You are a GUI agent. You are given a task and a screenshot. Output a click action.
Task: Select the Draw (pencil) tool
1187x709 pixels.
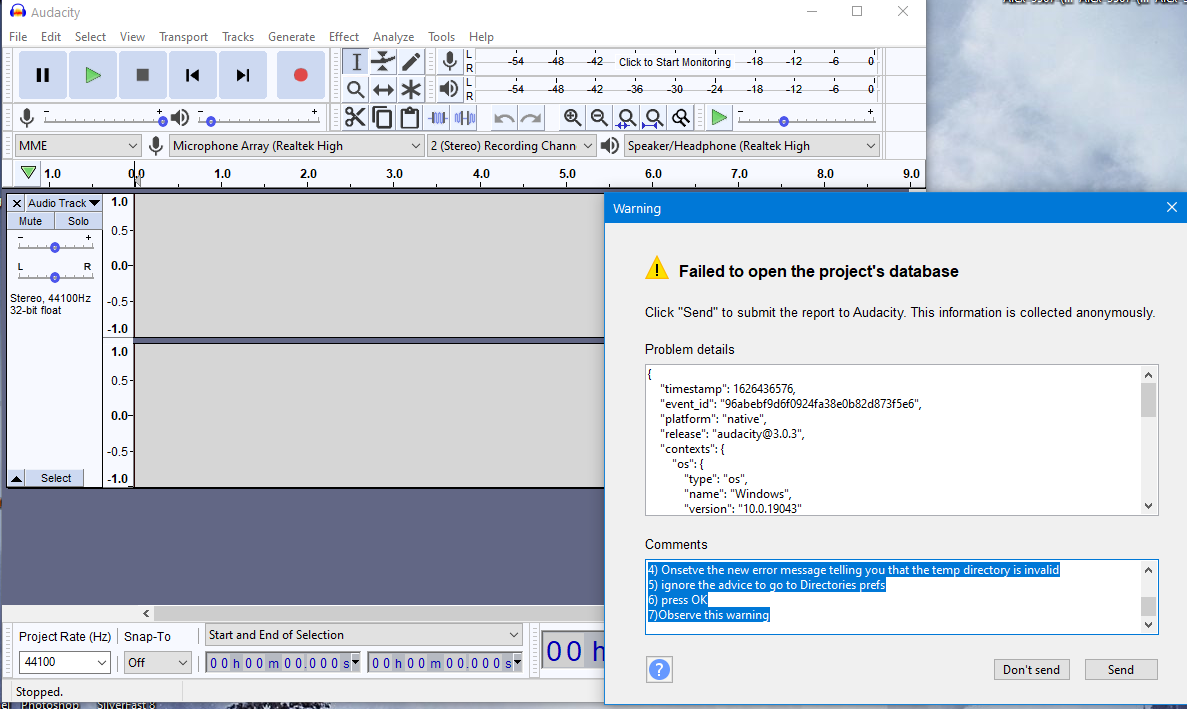(x=410, y=62)
